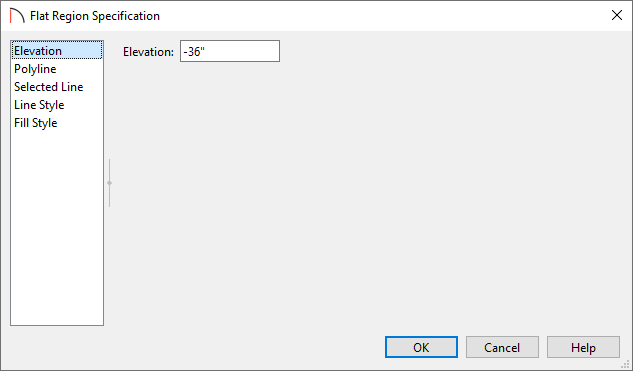This screenshot has width=633, height=371.
Task: Select the Elevation panel in the list
Action: point(57,50)
